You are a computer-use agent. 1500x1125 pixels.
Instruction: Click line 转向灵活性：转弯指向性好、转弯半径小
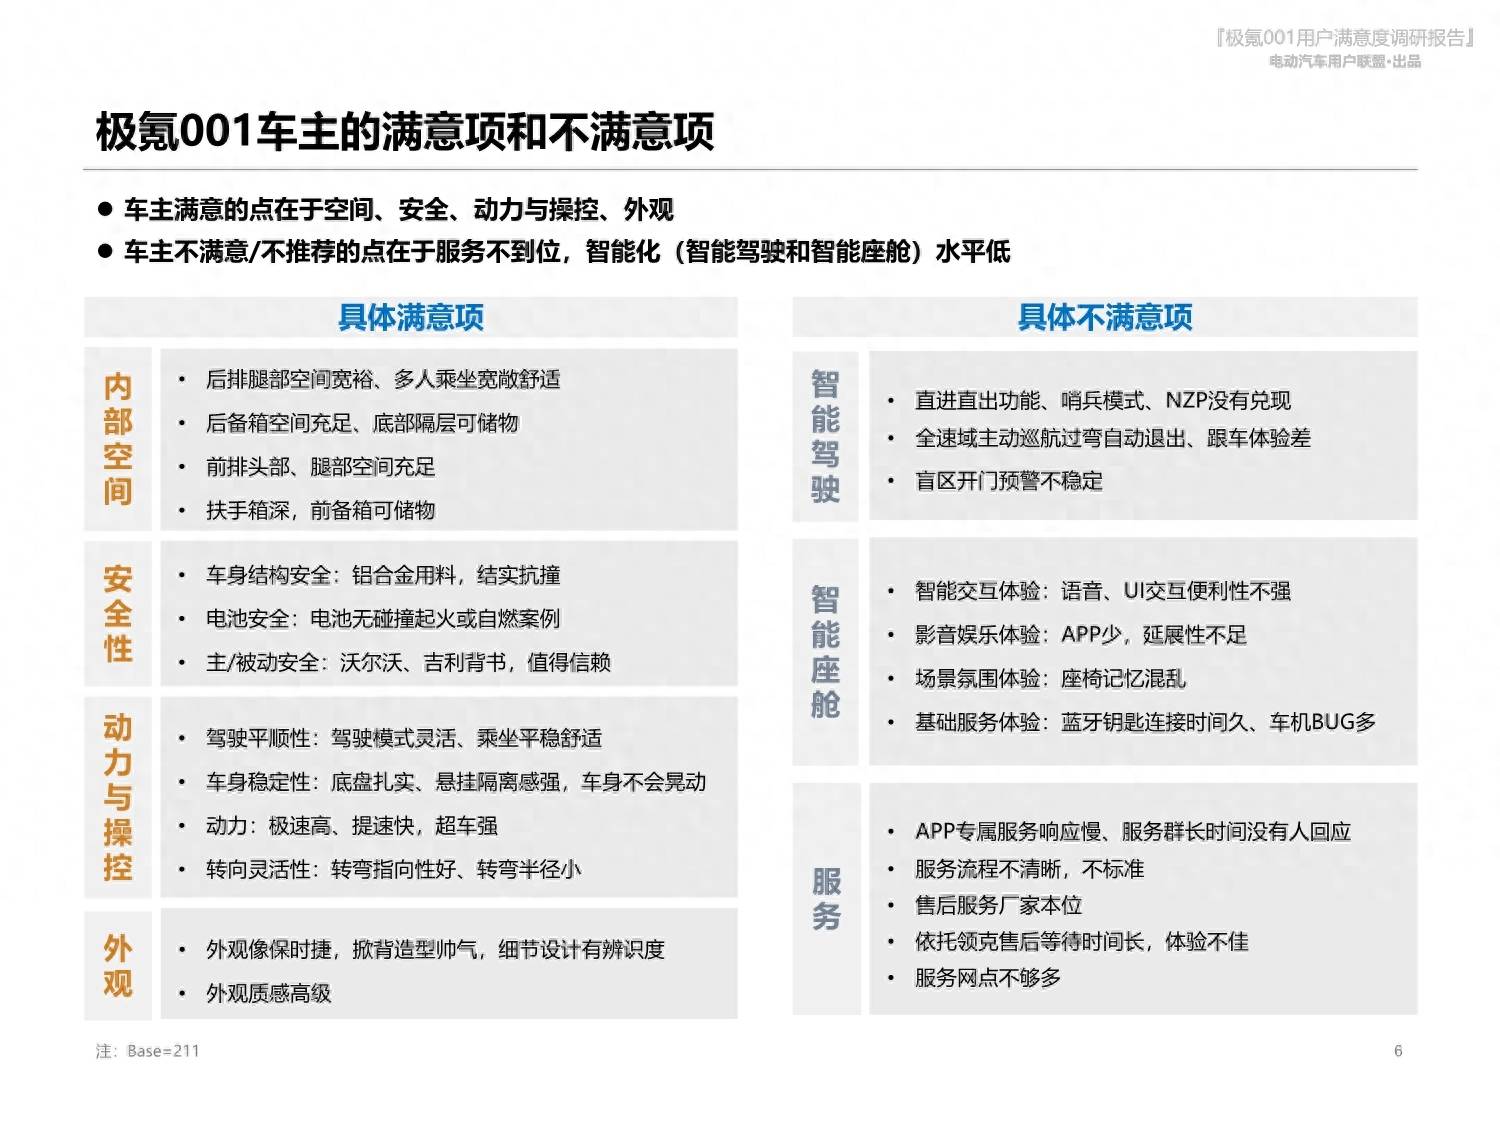point(393,870)
